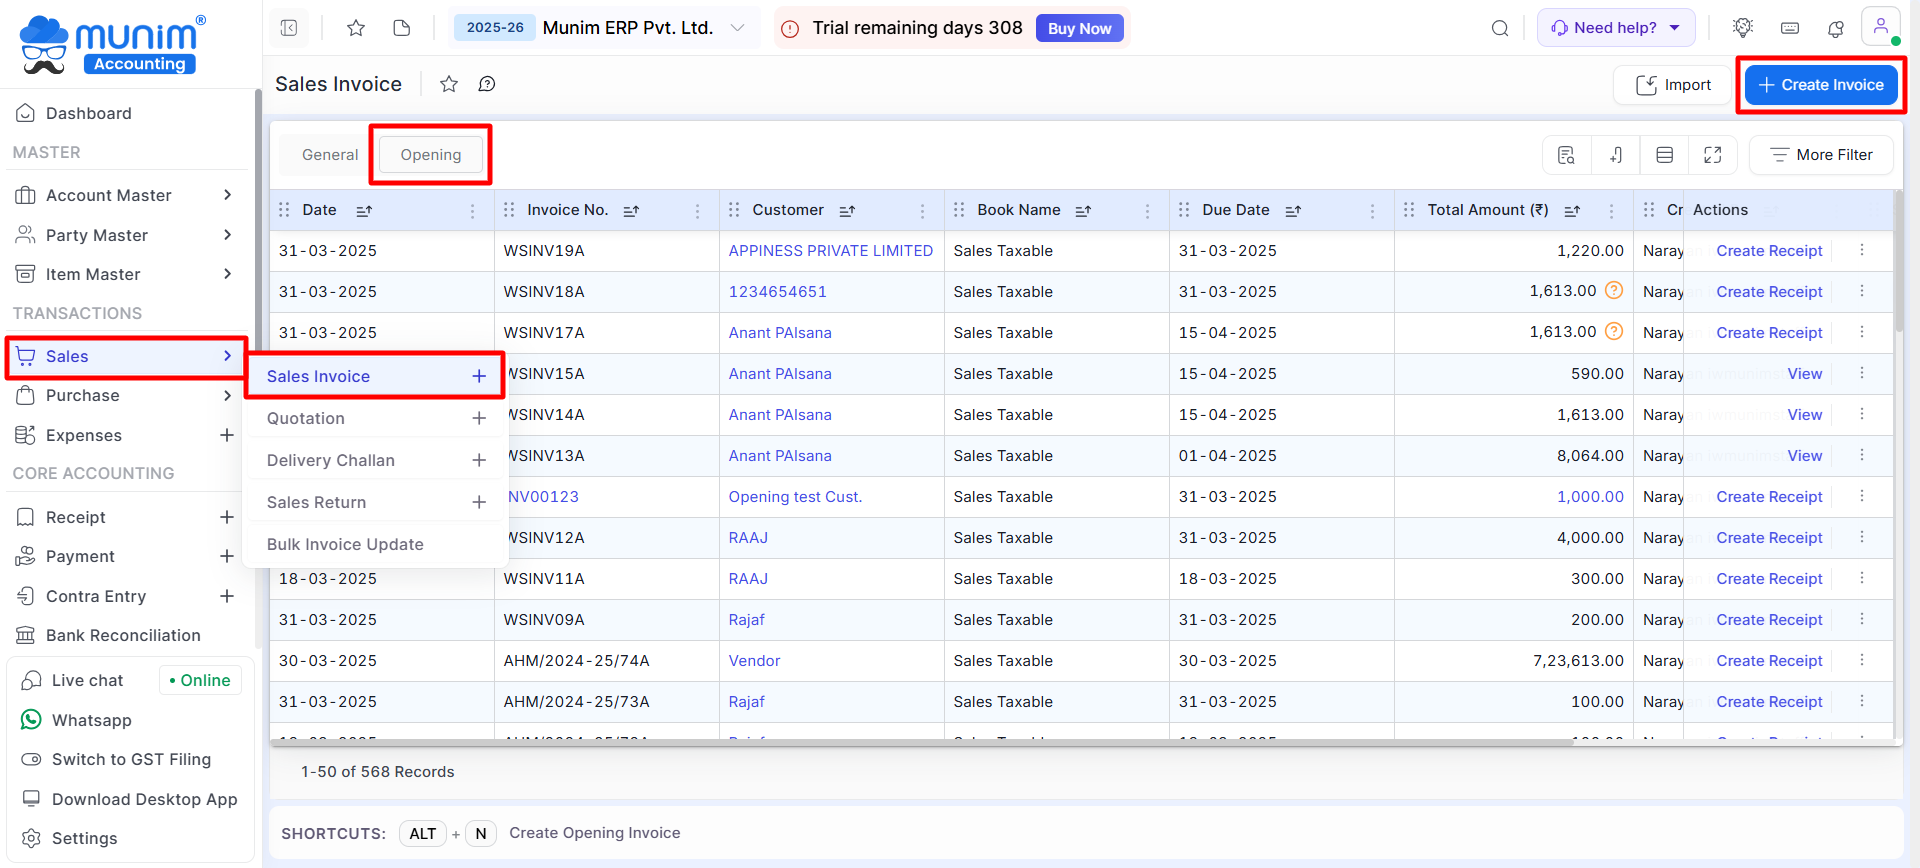This screenshot has width=1920, height=868.
Task: Click the plus icon next to Quotation
Action: click(479, 418)
